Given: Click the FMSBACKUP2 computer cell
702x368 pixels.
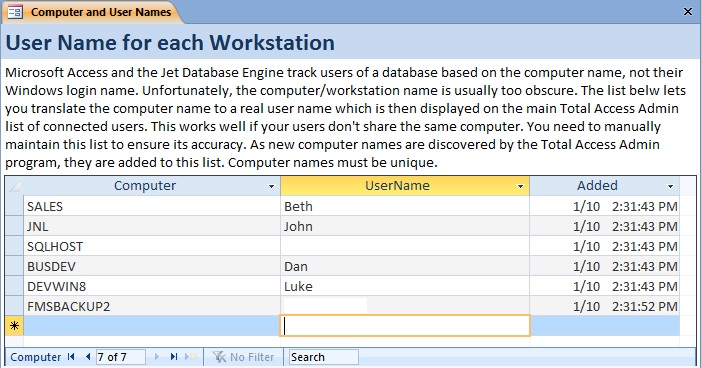Looking at the screenshot, I should point(151,306).
